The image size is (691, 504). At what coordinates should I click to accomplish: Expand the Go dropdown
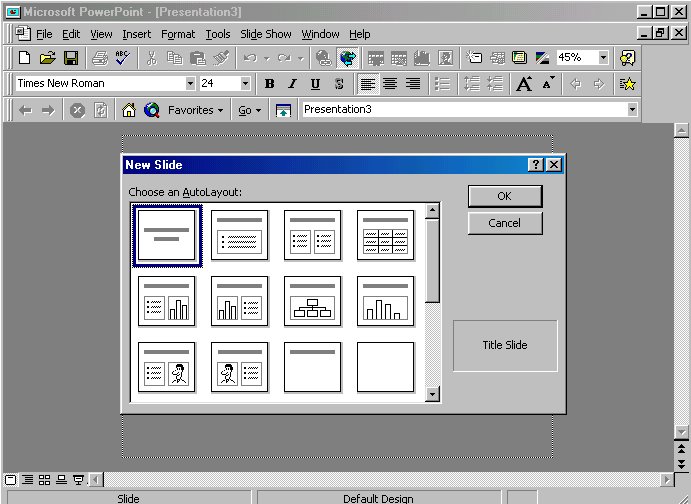pyautogui.click(x=250, y=110)
